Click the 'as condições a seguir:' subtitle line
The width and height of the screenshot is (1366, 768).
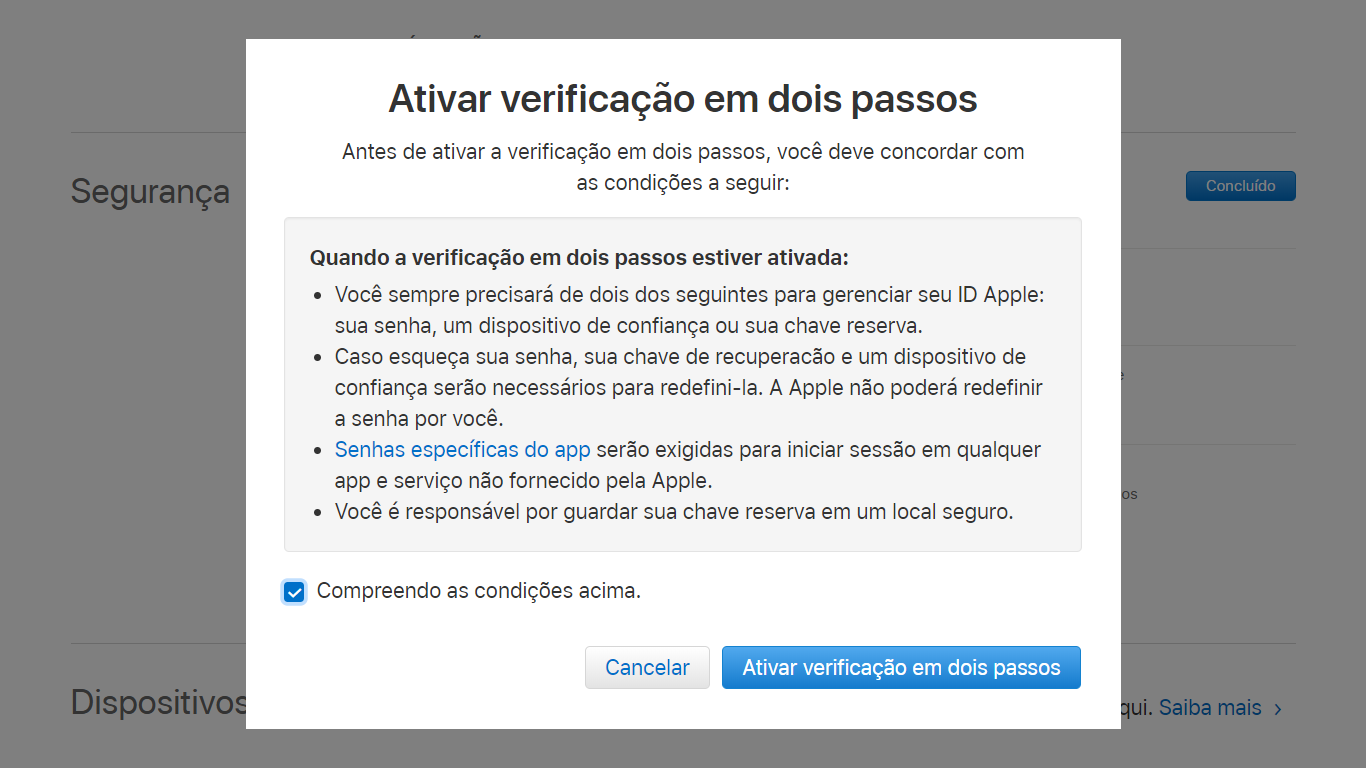click(x=683, y=184)
